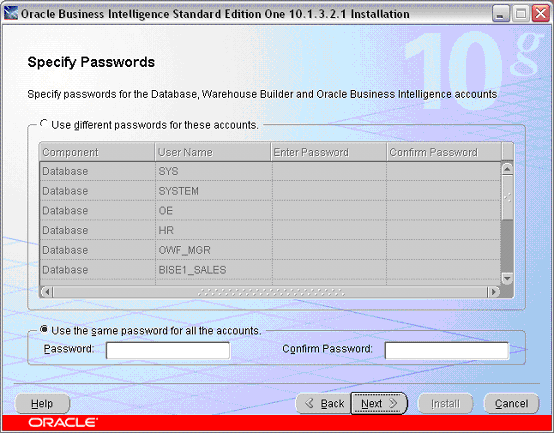554x433 pixels.
Task: Maximize the installer window
Action: click(x=520, y=14)
